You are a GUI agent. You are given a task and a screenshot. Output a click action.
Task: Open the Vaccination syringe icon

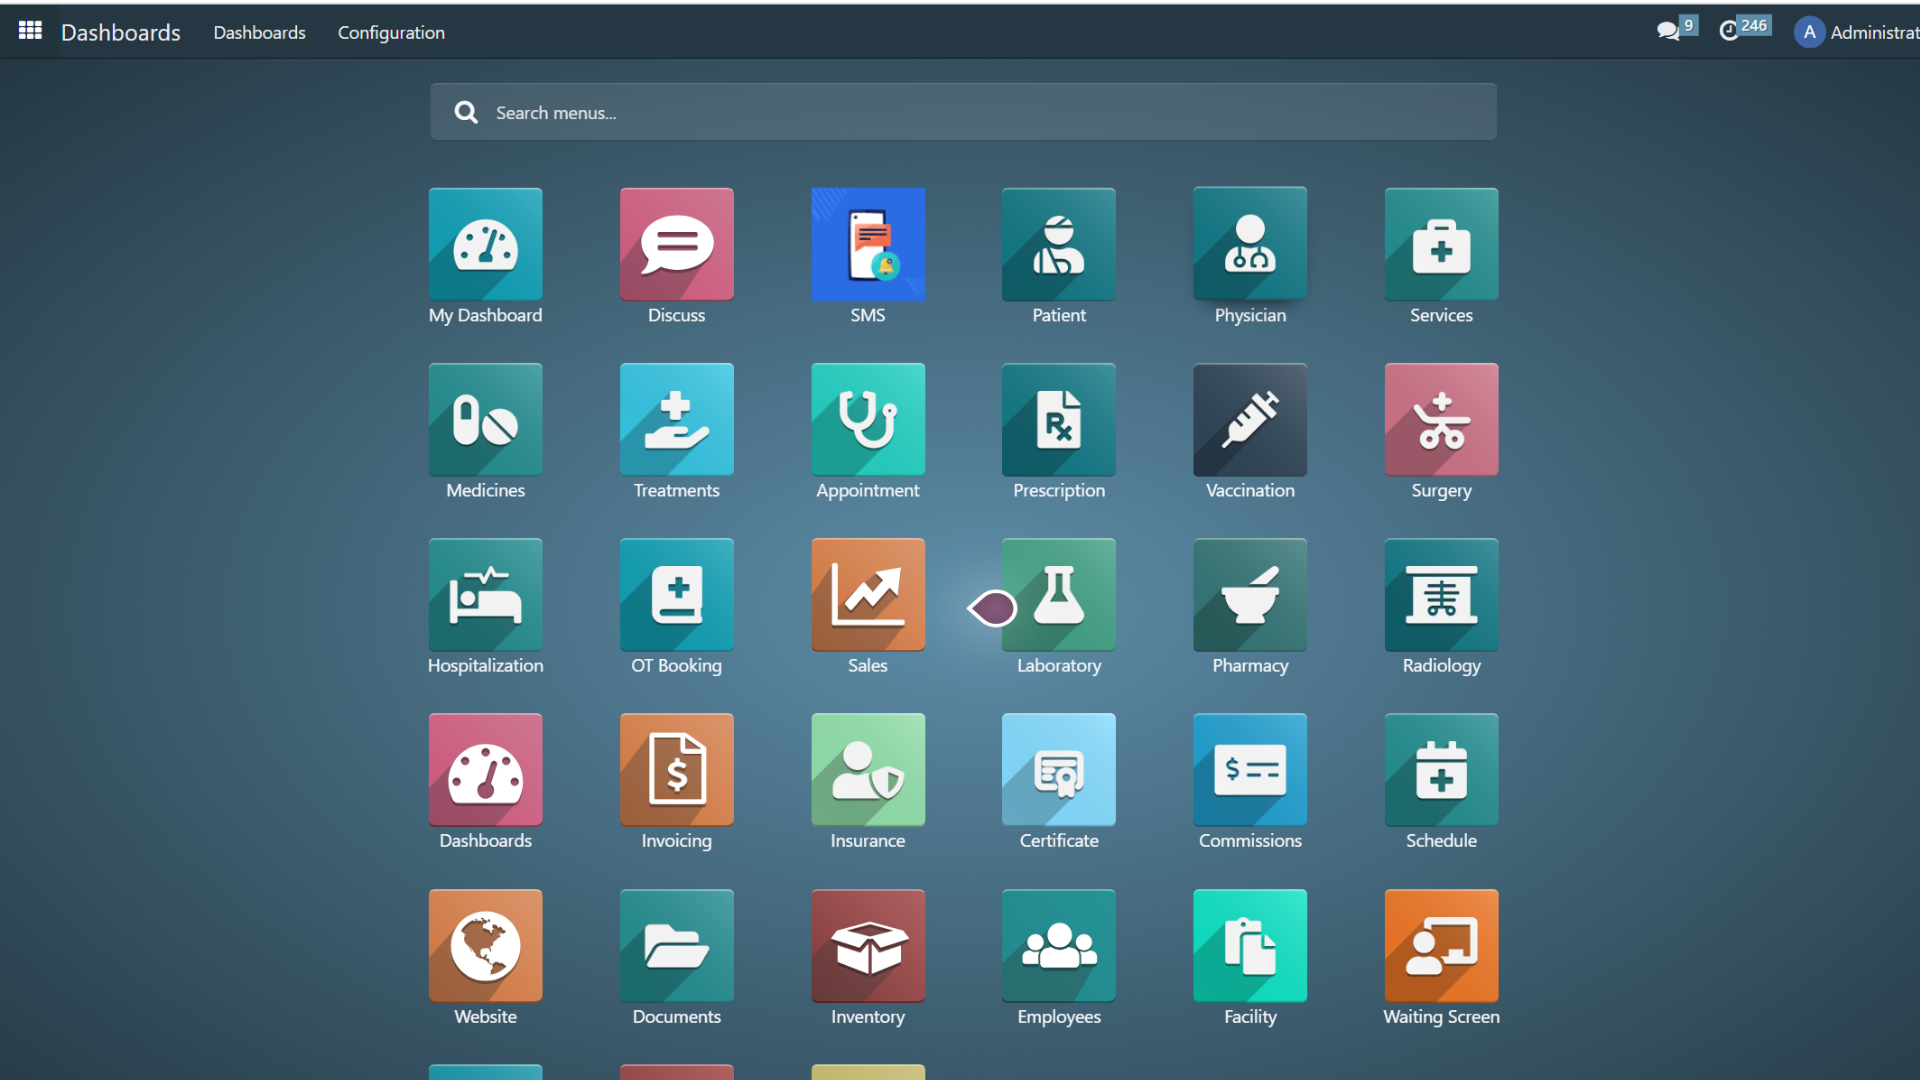point(1249,420)
